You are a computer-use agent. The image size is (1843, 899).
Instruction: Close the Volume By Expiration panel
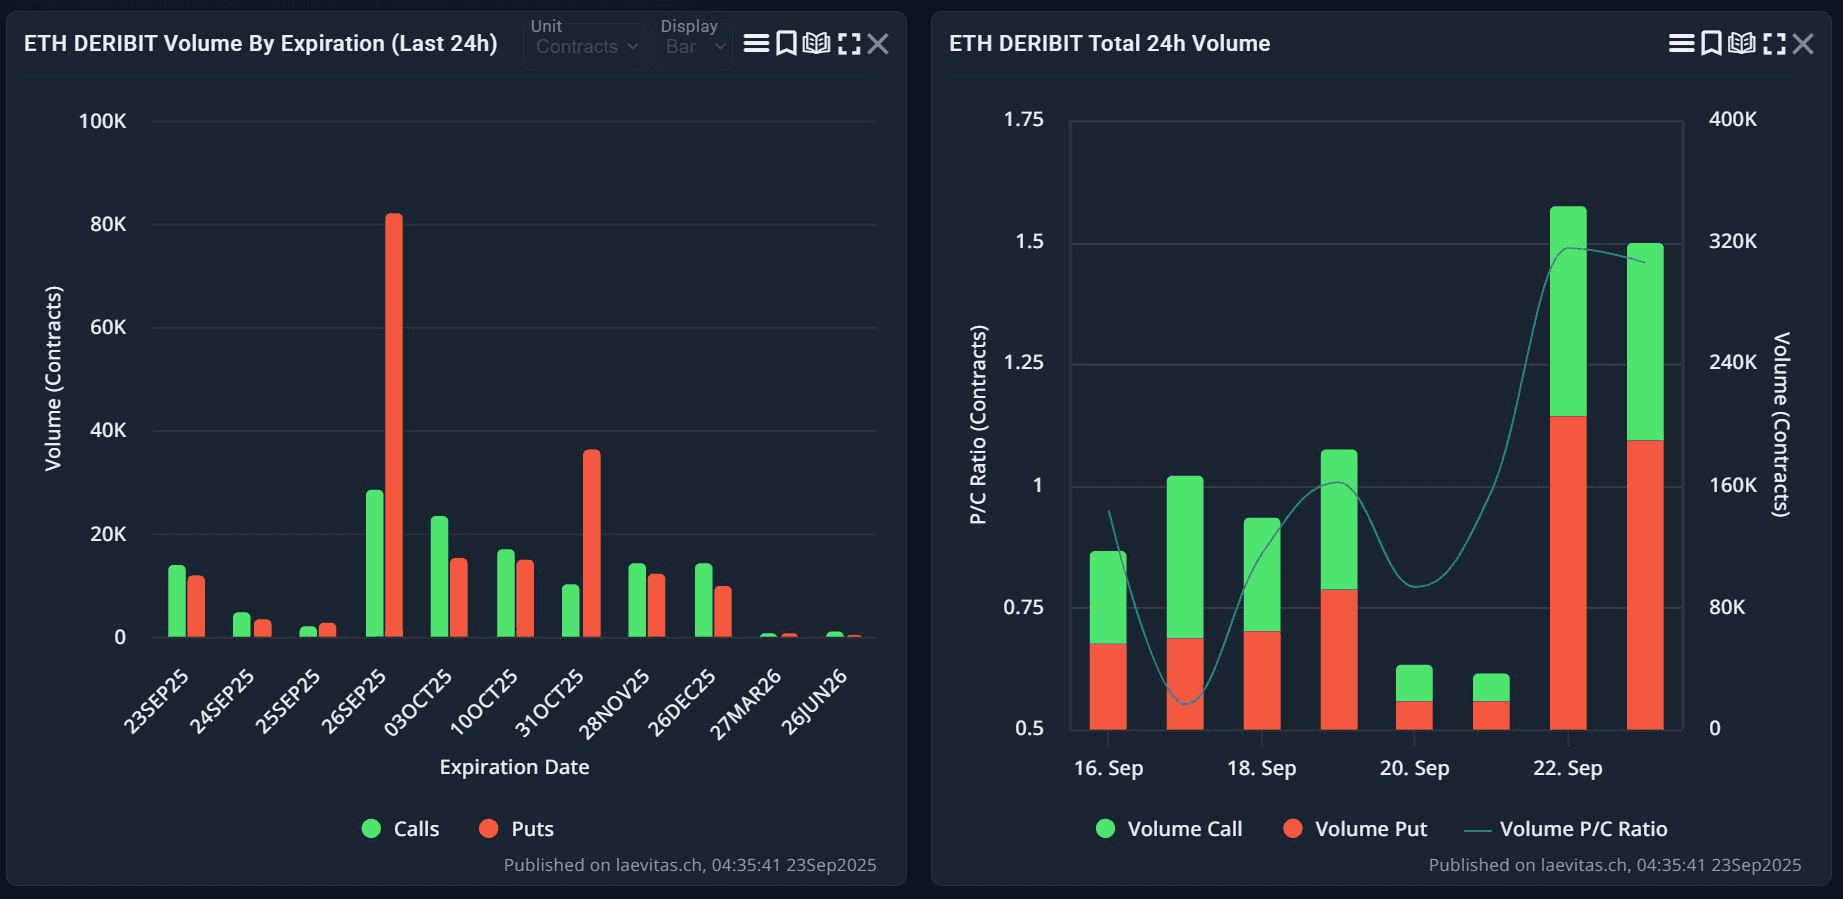(x=878, y=43)
